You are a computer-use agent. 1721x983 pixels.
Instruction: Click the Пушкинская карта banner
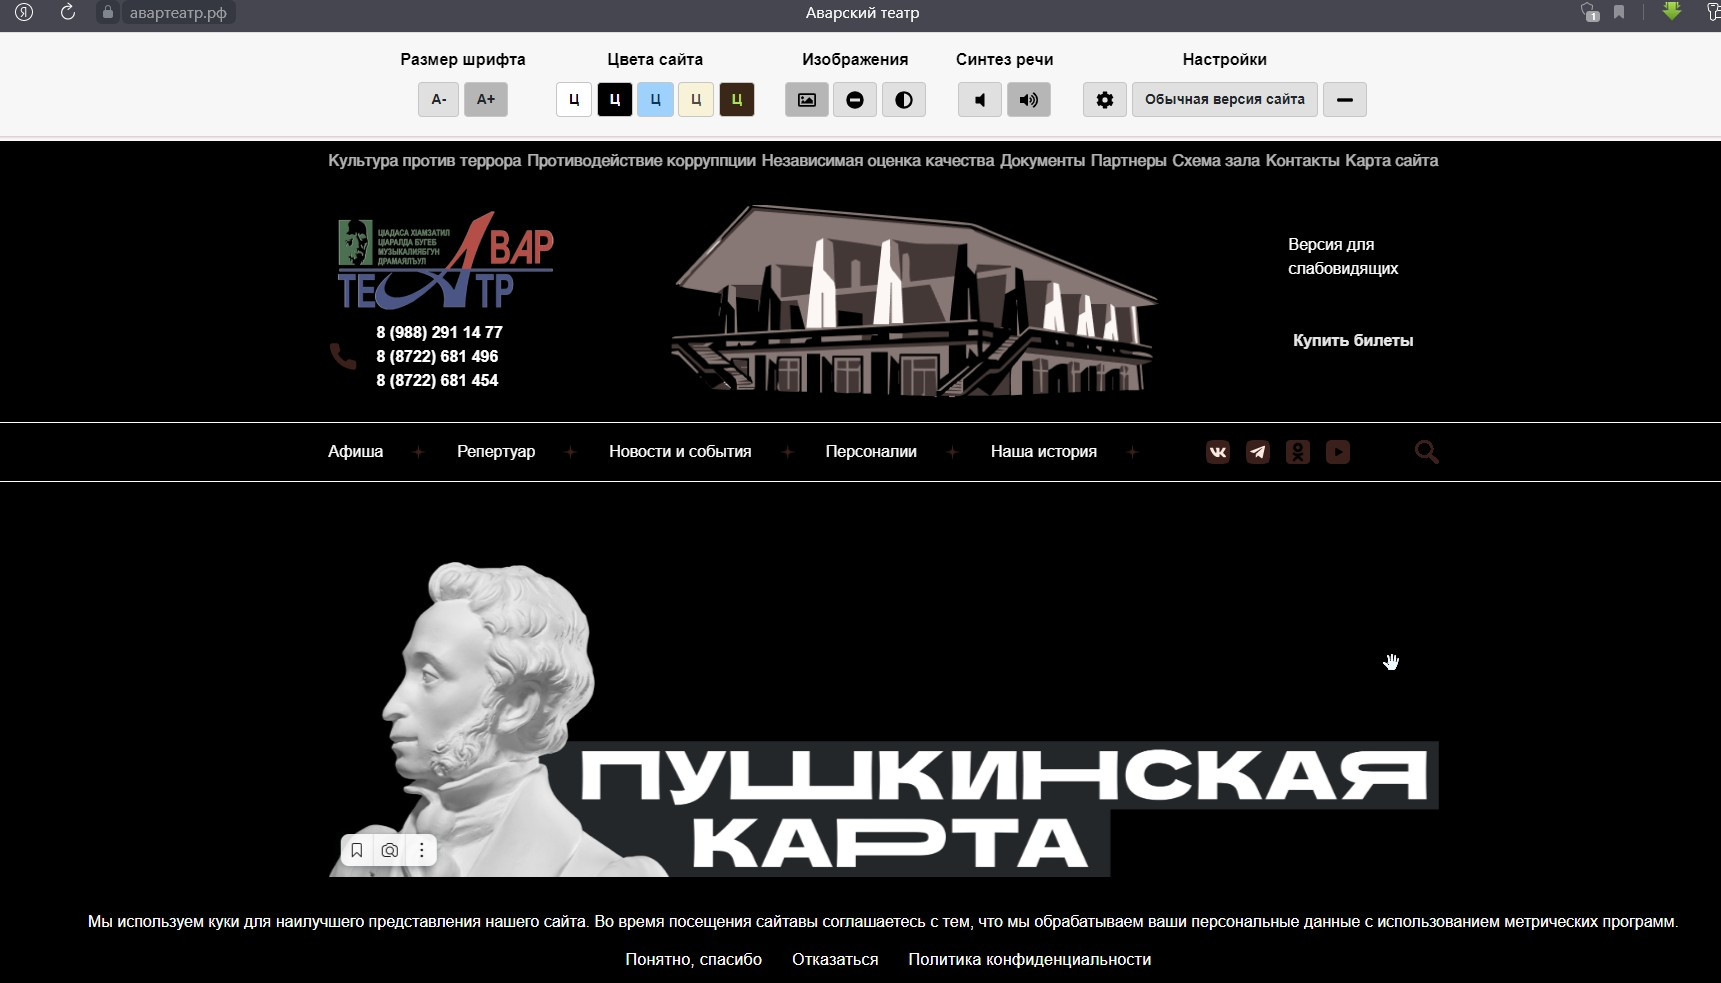coord(884,718)
